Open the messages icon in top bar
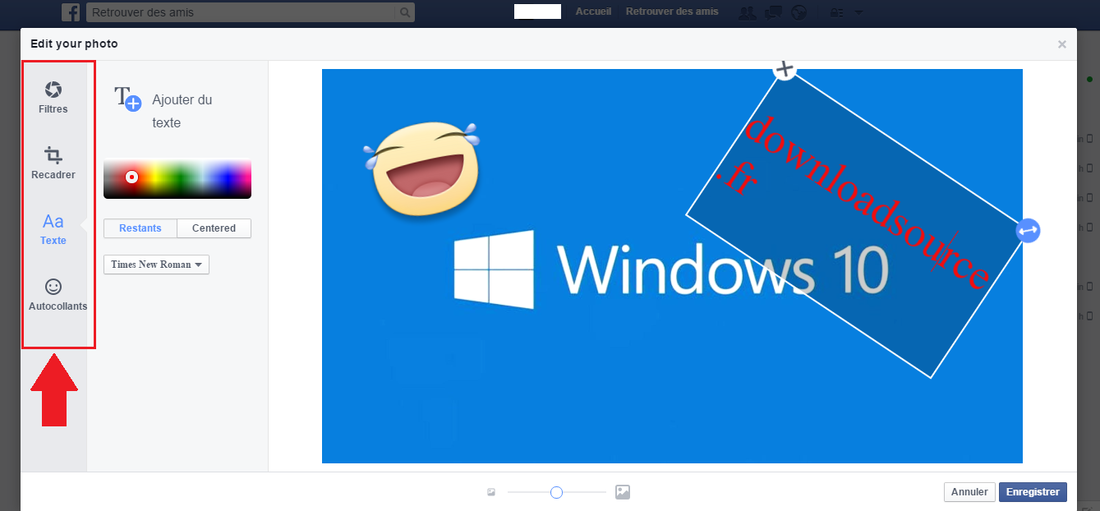 coord(773,12)
